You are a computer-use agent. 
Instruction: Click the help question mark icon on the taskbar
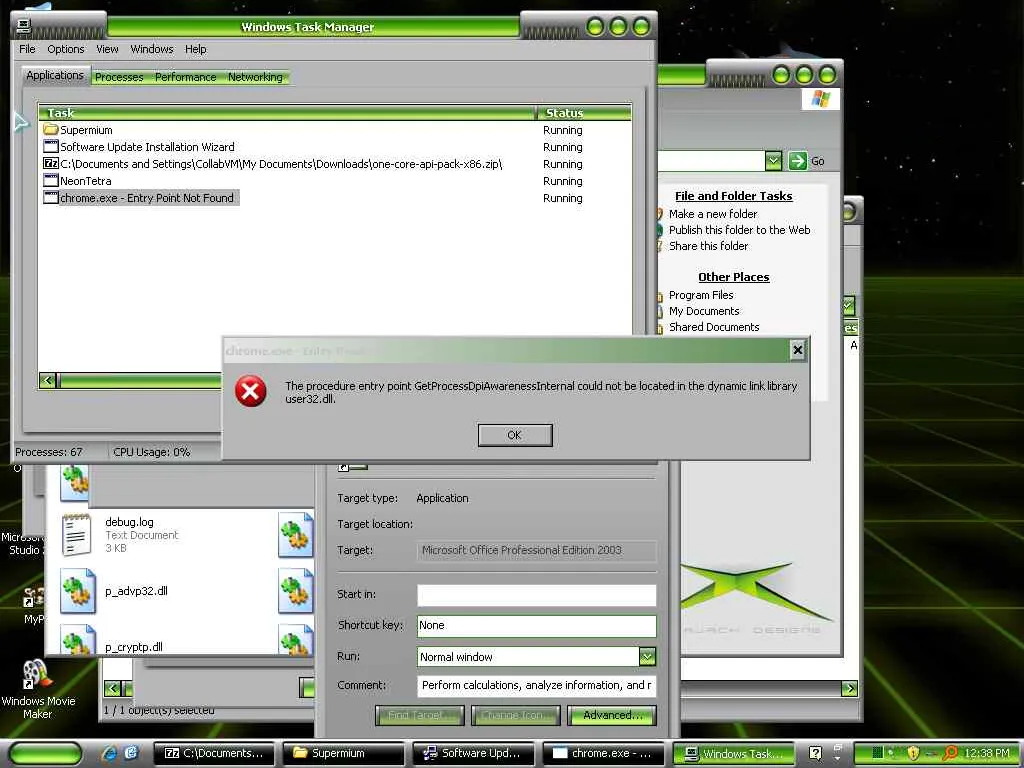click(x=815, y=753)
